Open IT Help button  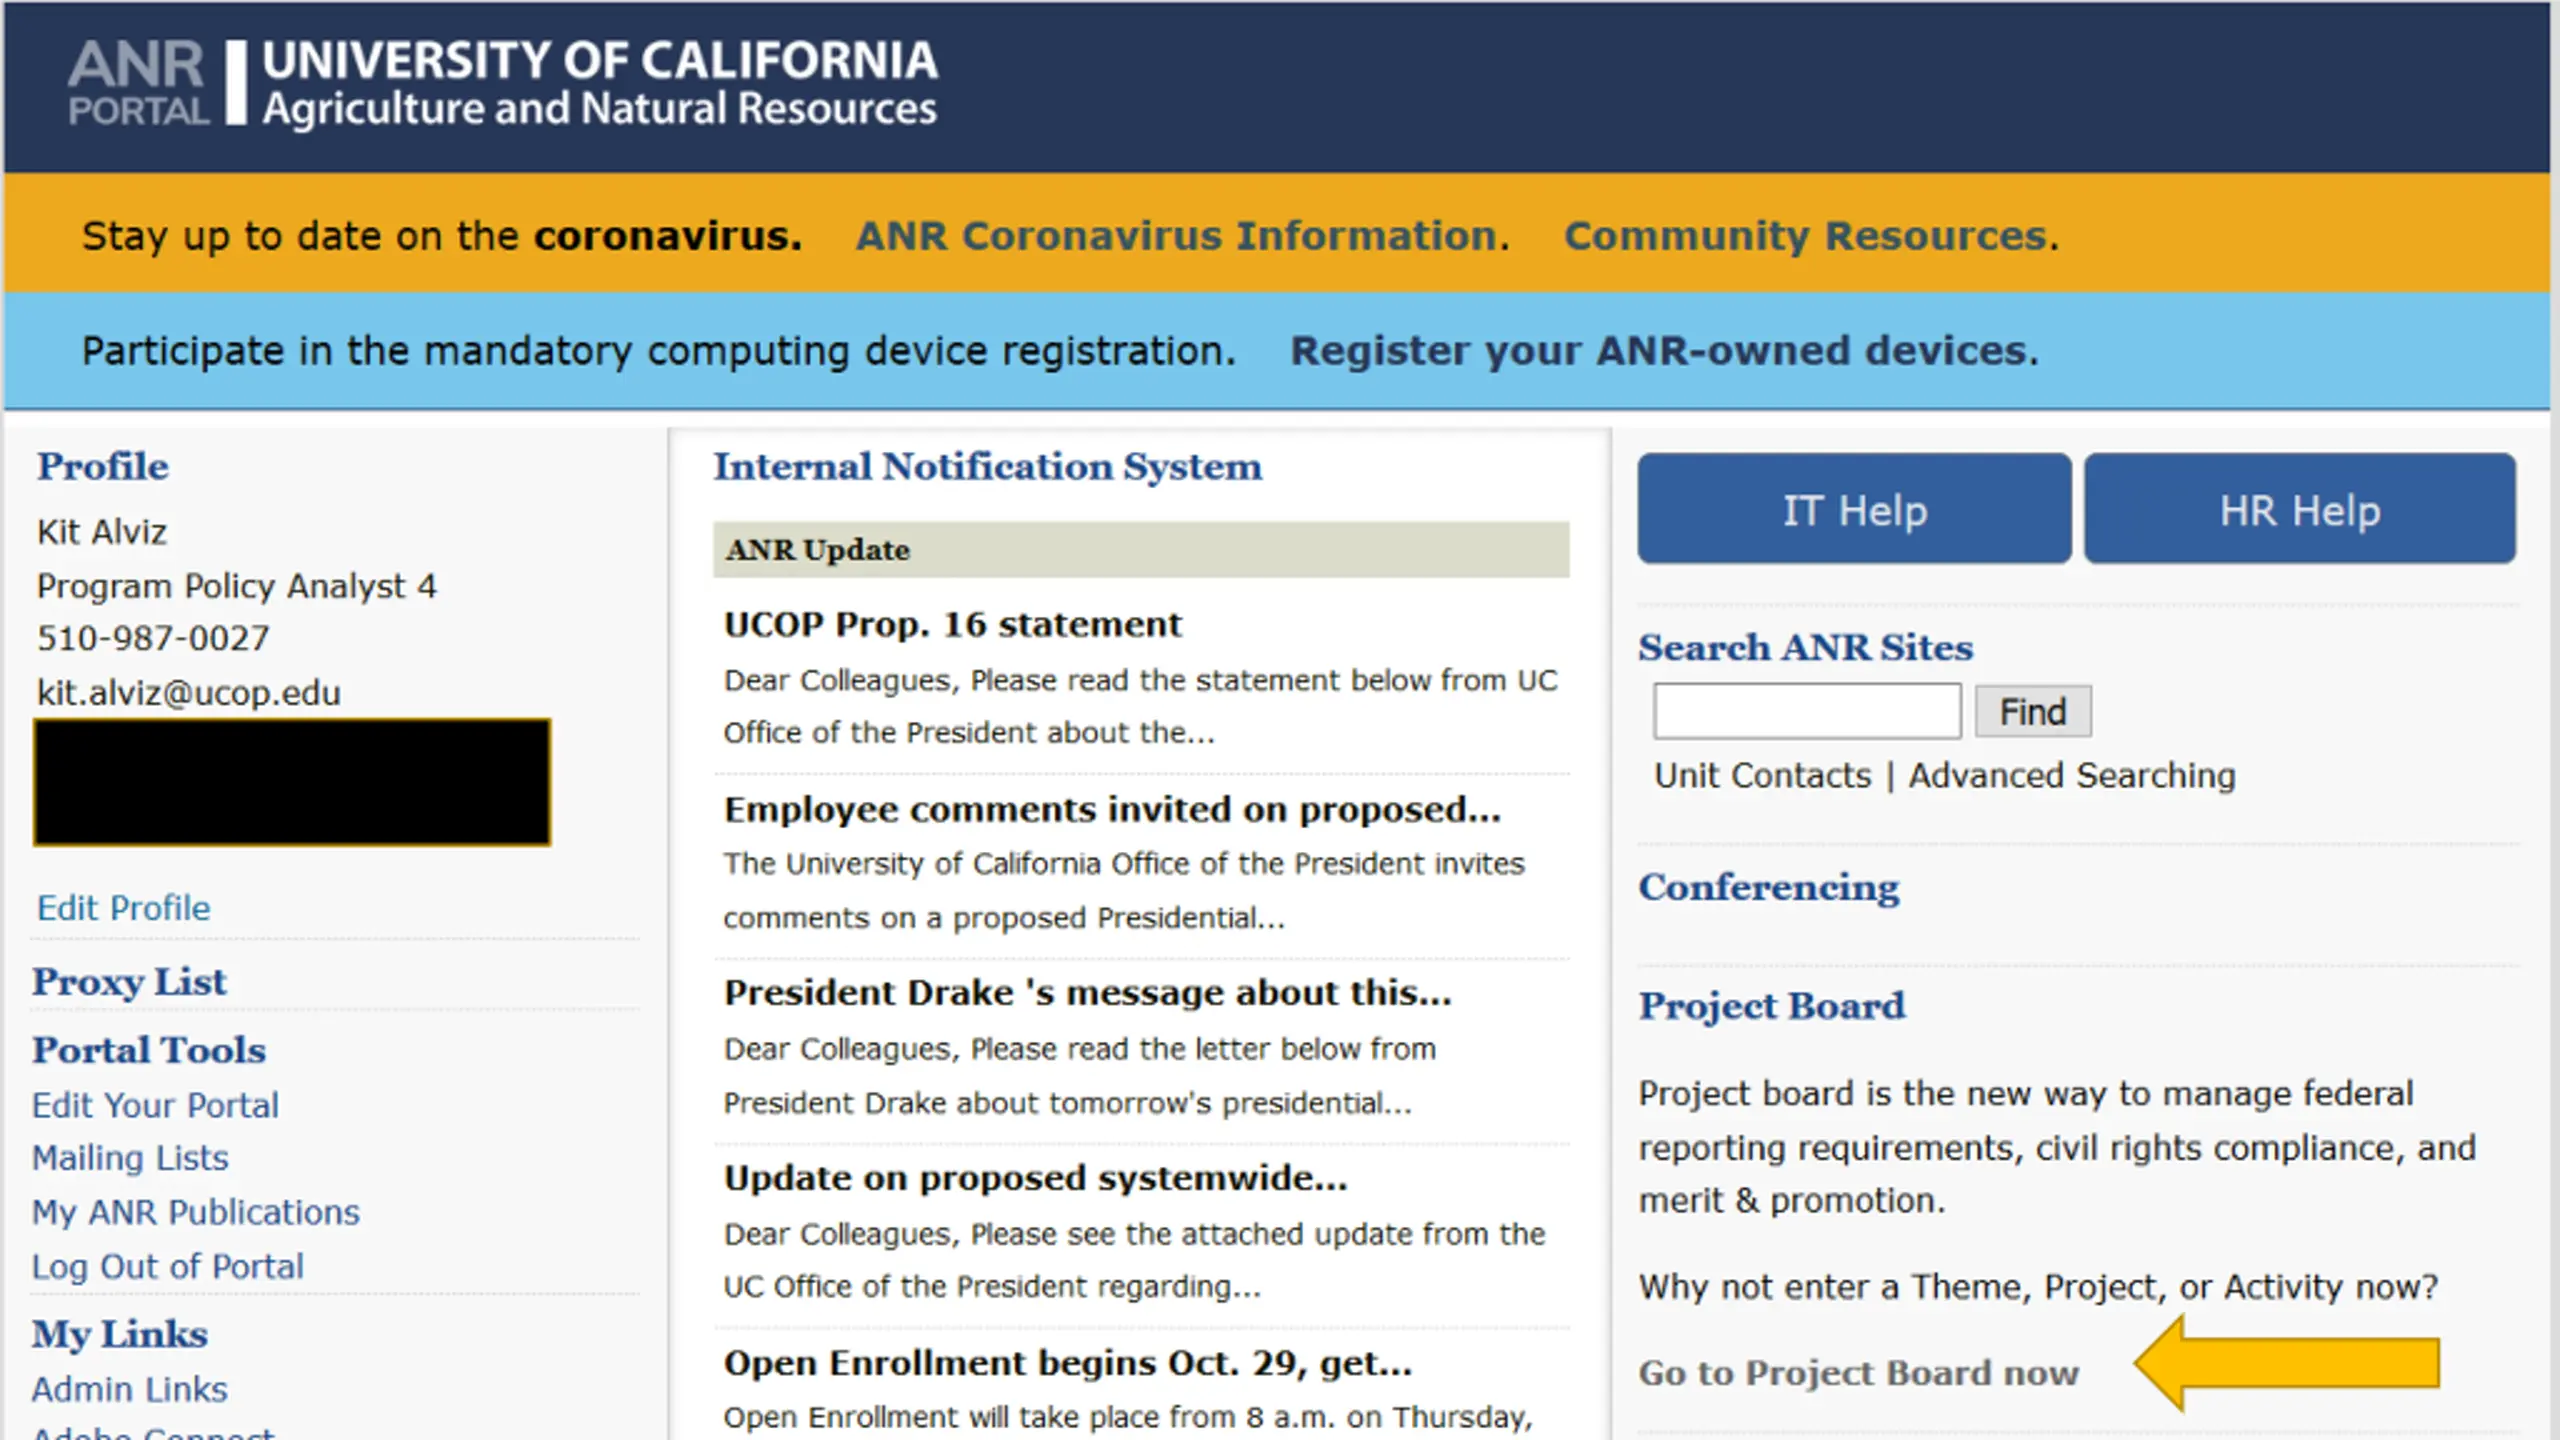point(1855,509)
